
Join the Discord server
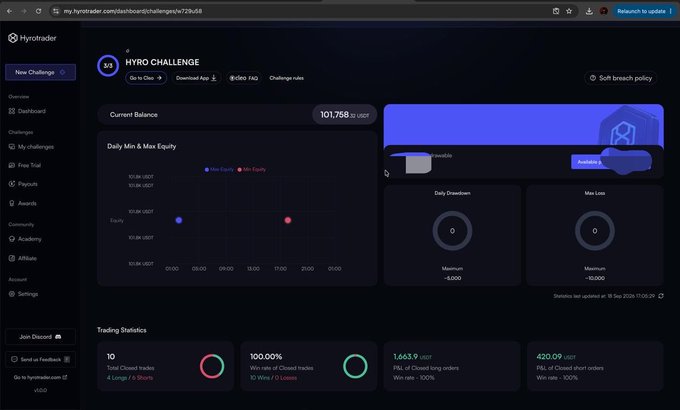pos(40,337)
